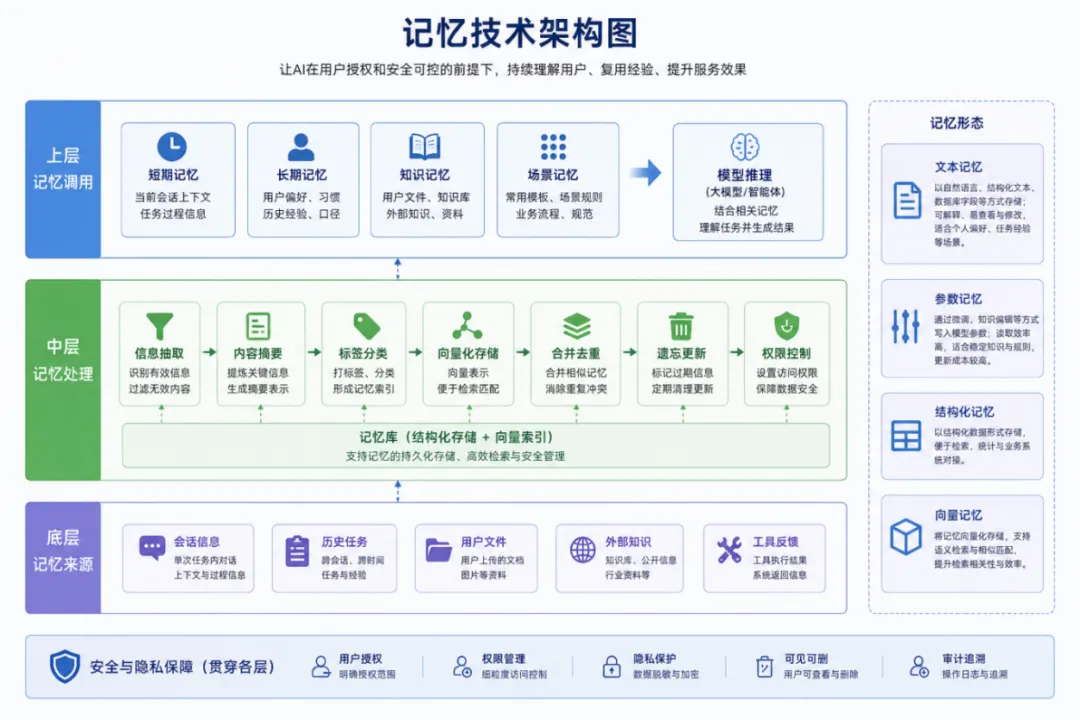Viewport: 1080px width, 720px height.
Task: Click the 模型推理 card title
Action: [x=745, y=175]
